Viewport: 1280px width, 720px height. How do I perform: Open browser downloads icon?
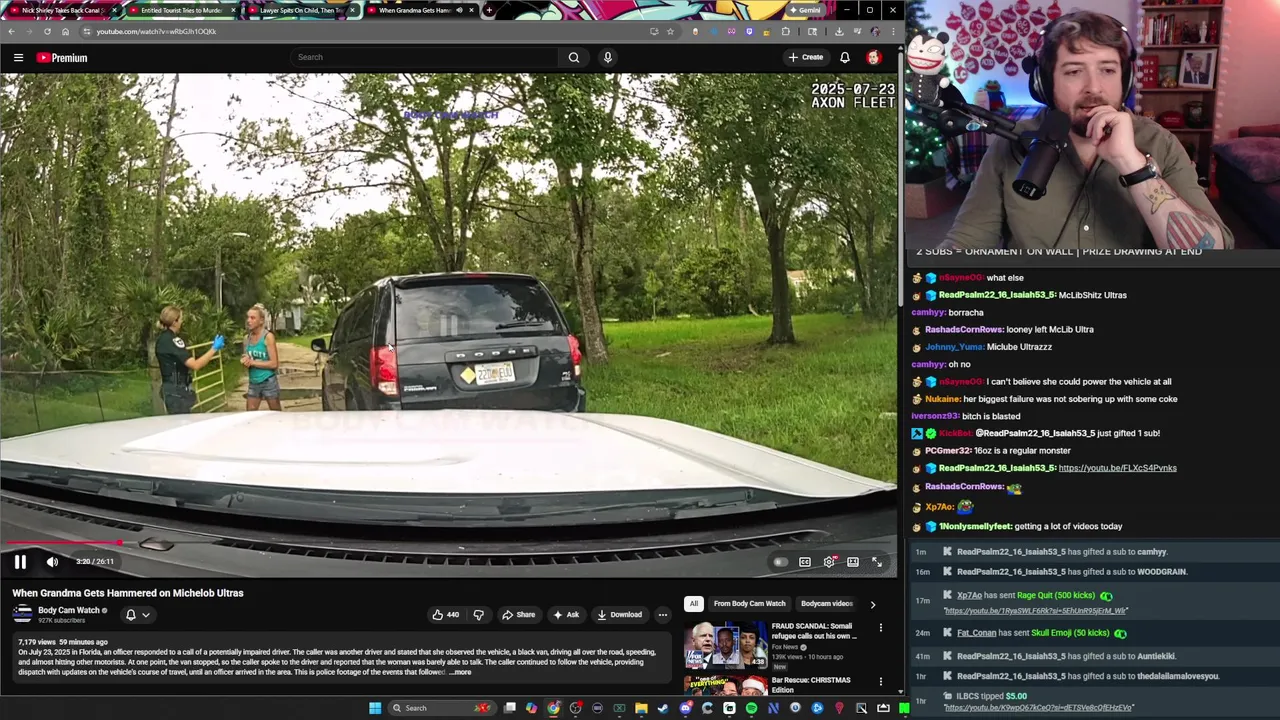(x=838, y=31)
